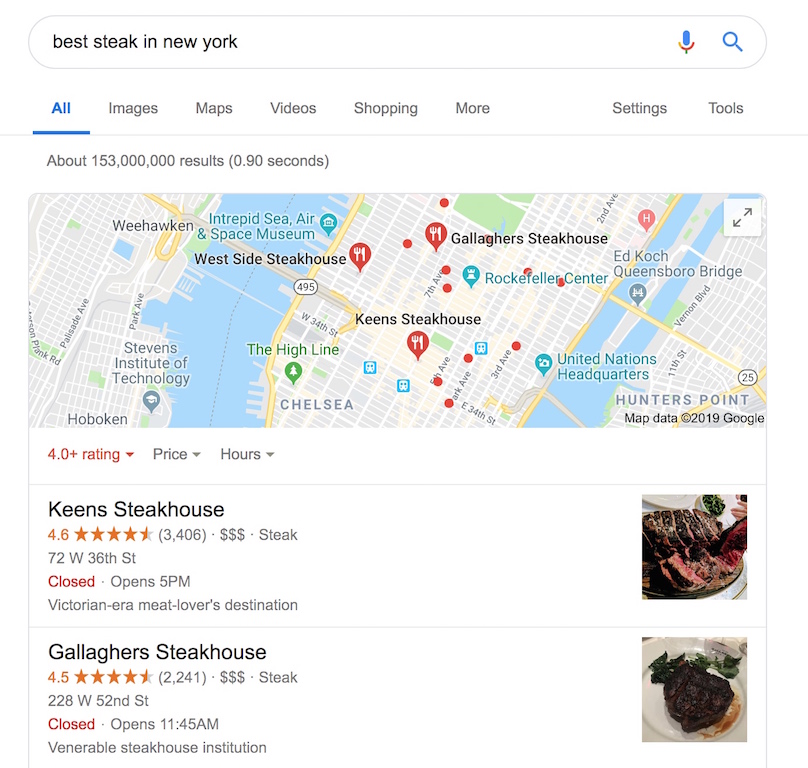Select the Keens Steakhouse map pin
The height and width of the screenshot is (768, 808).
click(x=418, y=345)
